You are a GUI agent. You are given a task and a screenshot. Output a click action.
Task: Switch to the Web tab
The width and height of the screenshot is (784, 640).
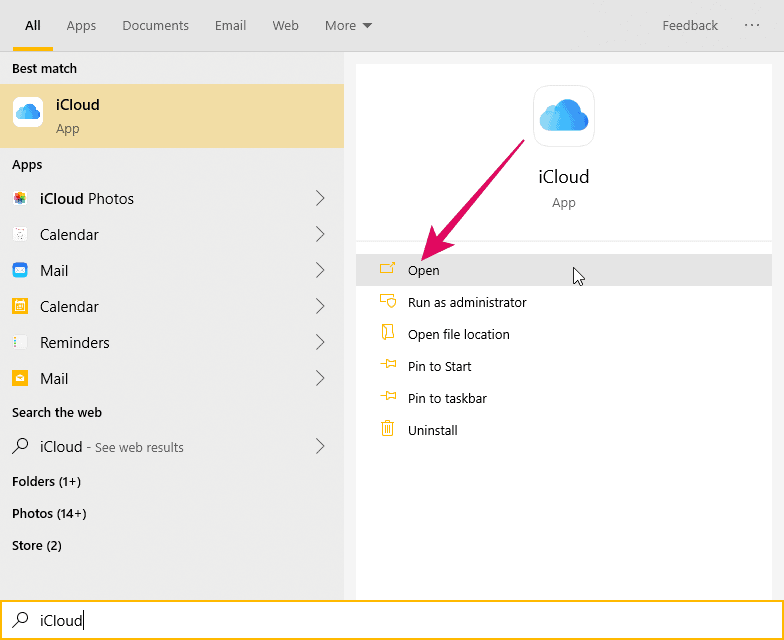(x=286, y=26)
